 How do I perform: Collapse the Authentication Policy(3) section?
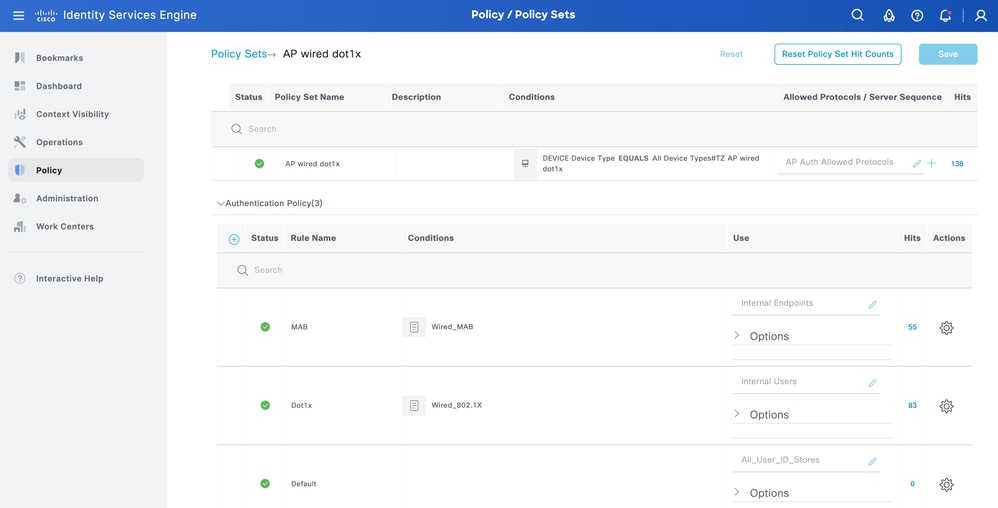coord(221,204)
